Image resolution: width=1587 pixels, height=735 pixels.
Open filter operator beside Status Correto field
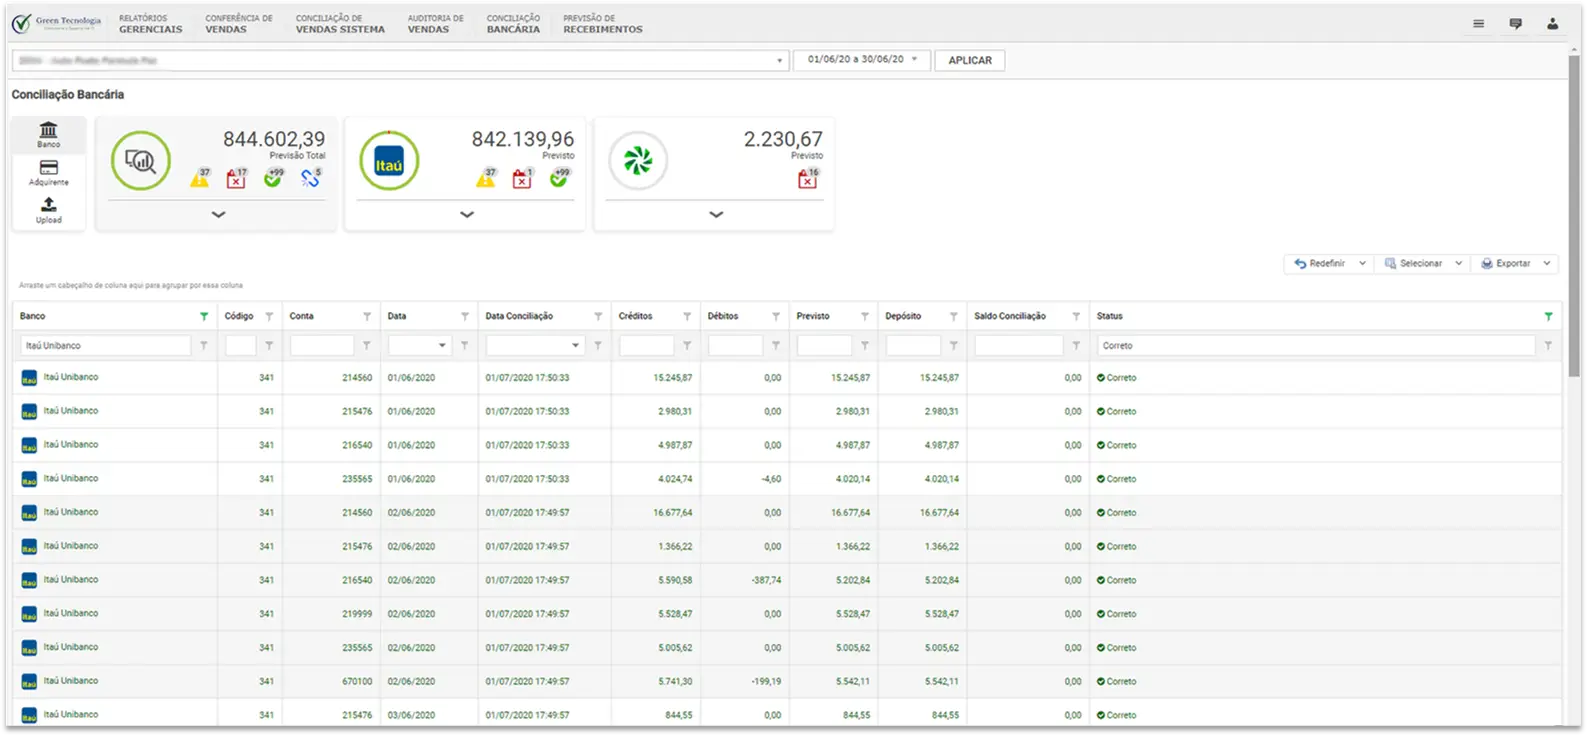click(x=1548, y=346)
